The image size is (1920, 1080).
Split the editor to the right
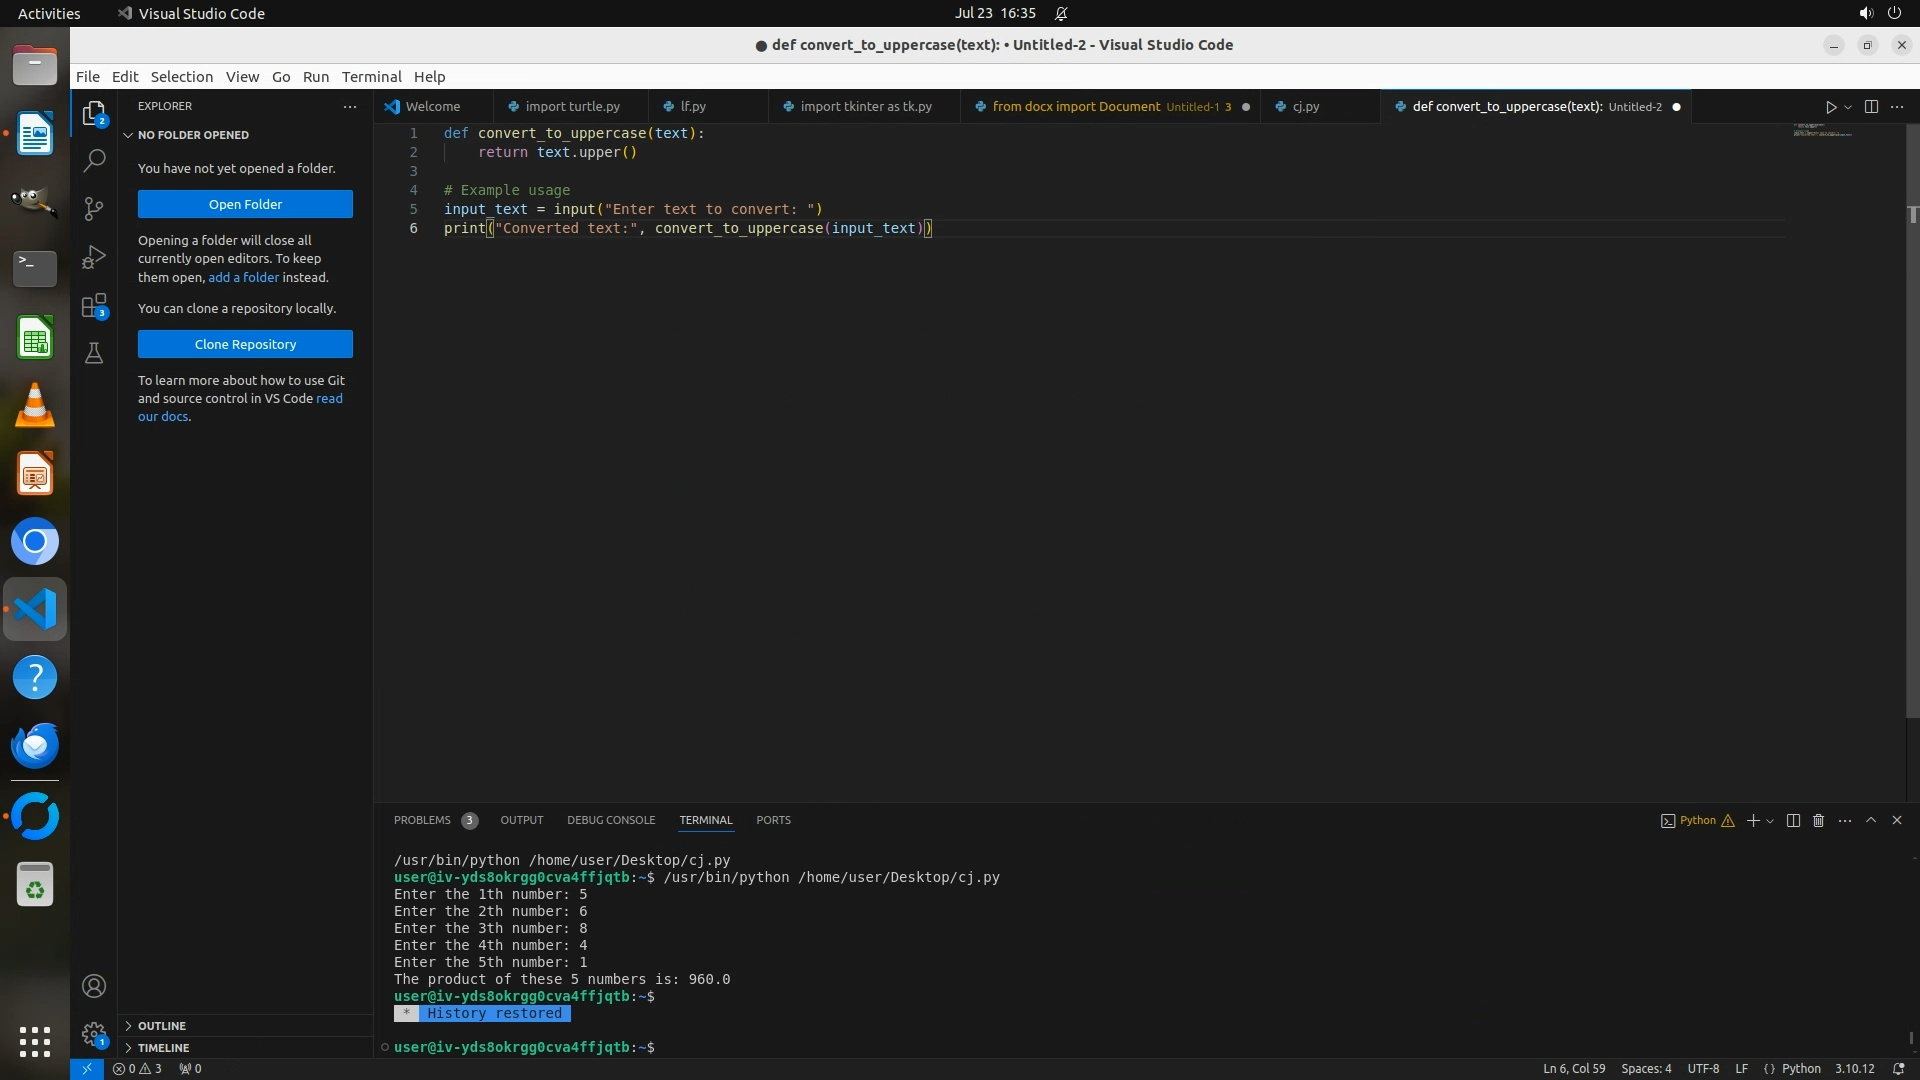click(x=1871, y=107)
